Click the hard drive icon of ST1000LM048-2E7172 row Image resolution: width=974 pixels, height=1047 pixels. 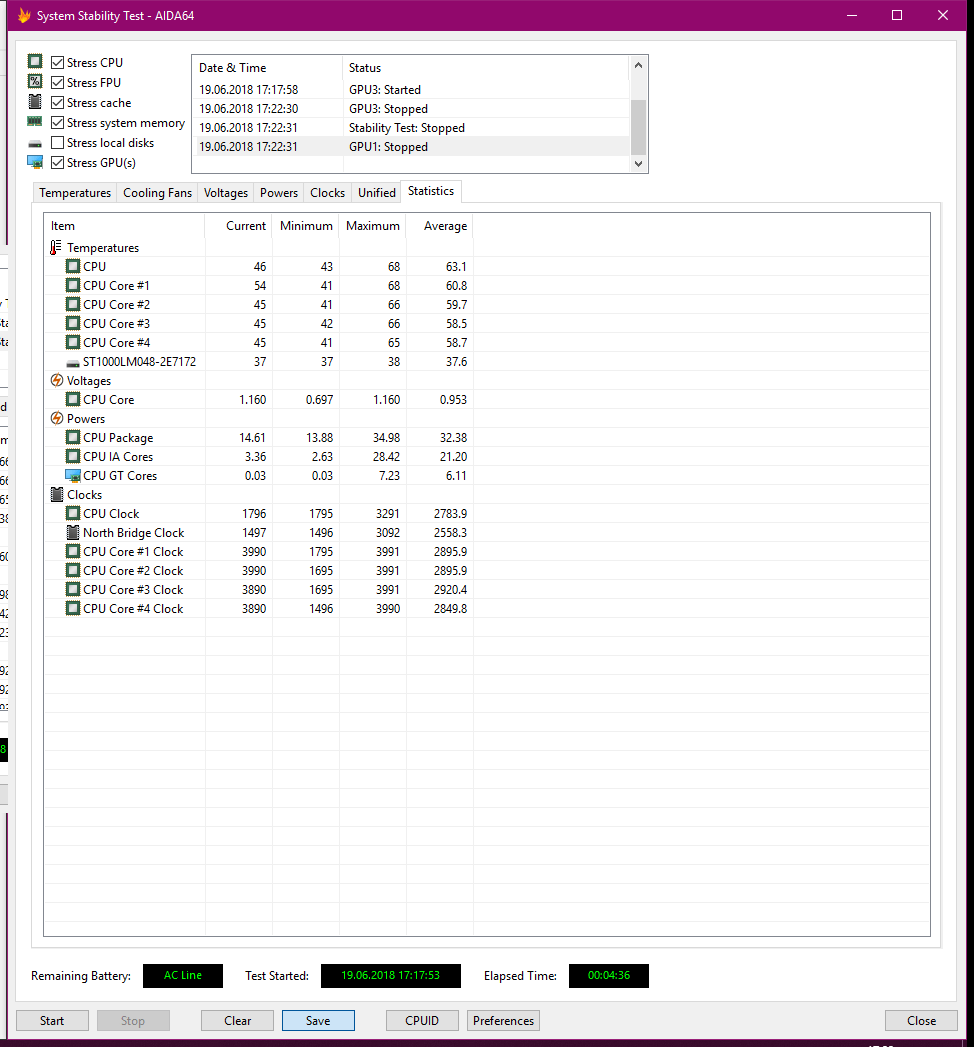73,363
